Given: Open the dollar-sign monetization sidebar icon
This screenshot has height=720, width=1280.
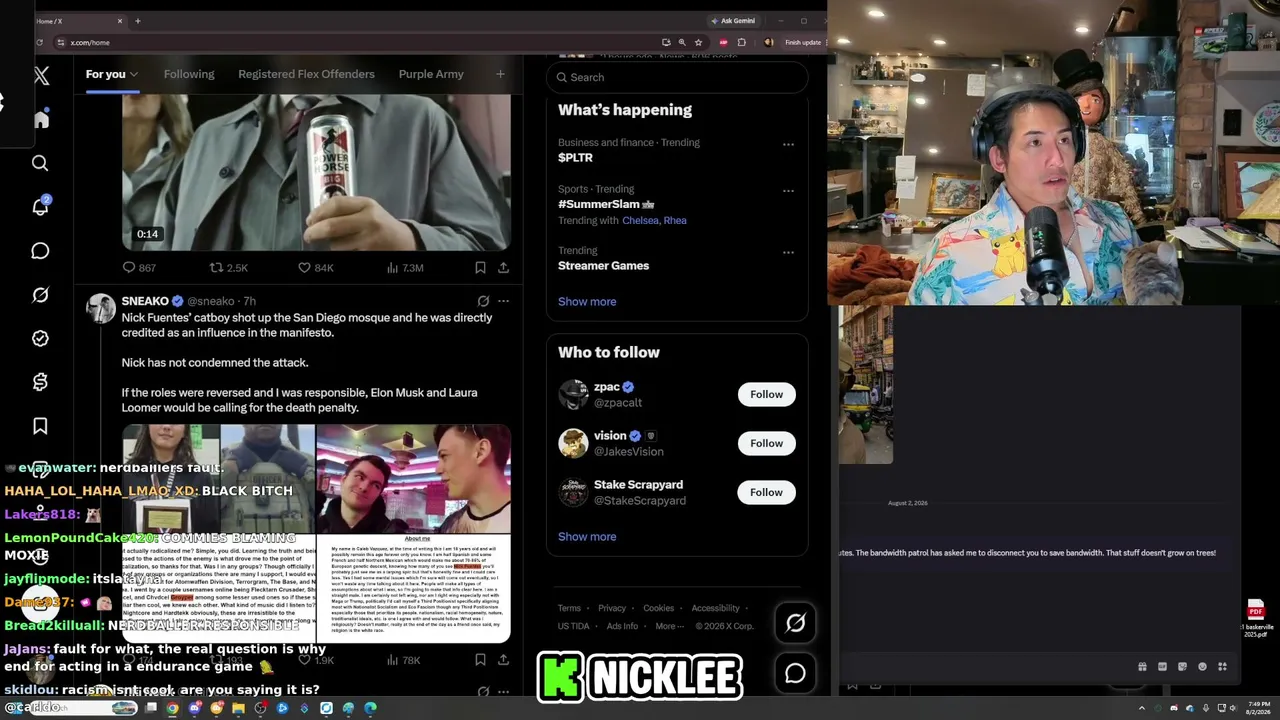Looking at the screenshot, I should (x=40, y=382).
